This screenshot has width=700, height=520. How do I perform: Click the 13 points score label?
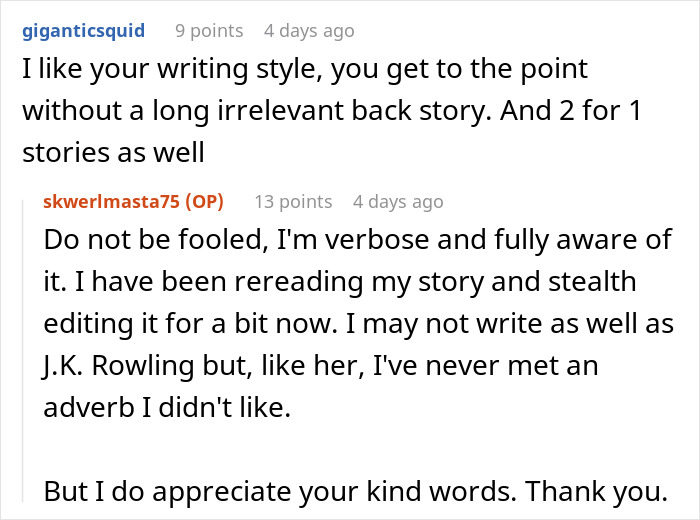click(x=293, y=202)
